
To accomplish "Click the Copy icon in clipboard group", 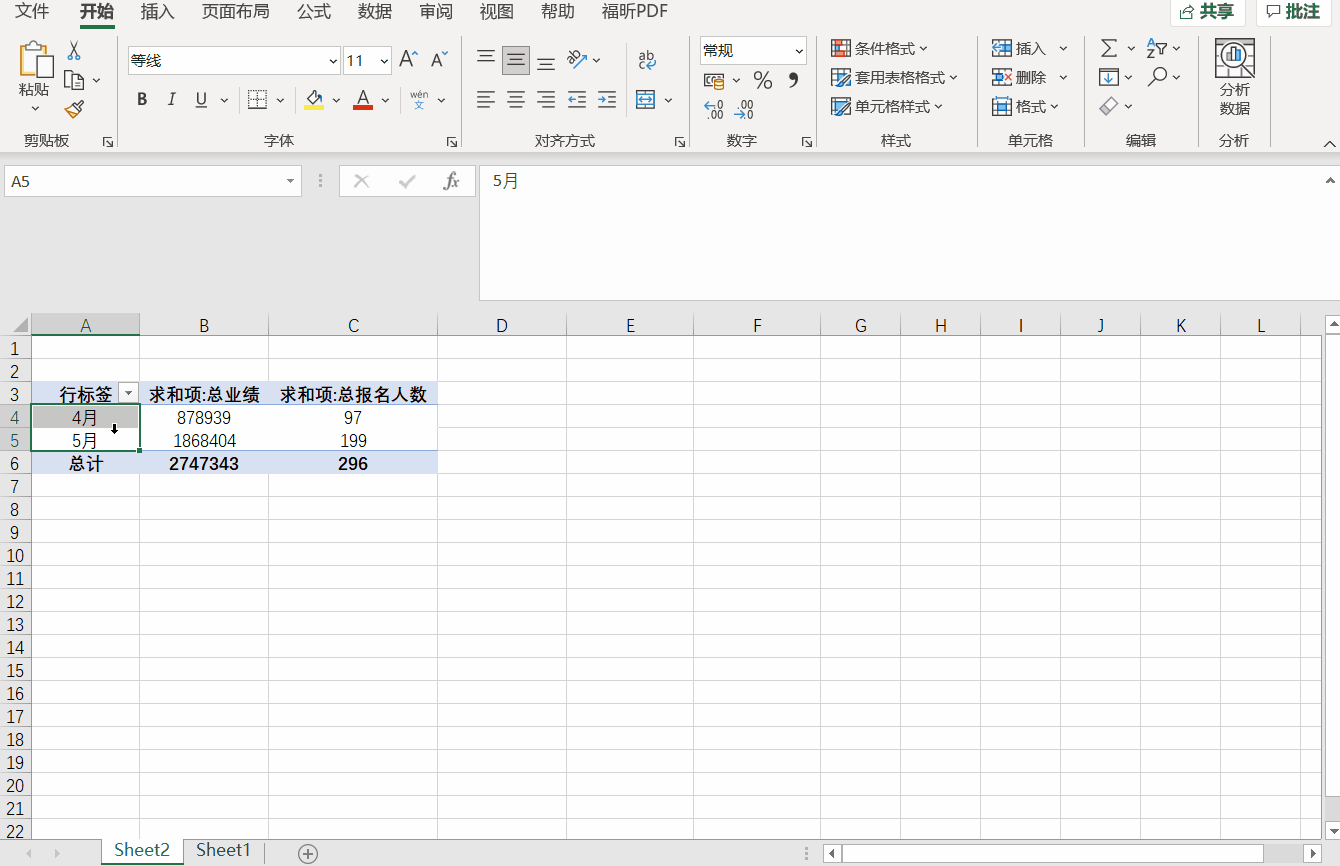I will [x=73, y=80].
